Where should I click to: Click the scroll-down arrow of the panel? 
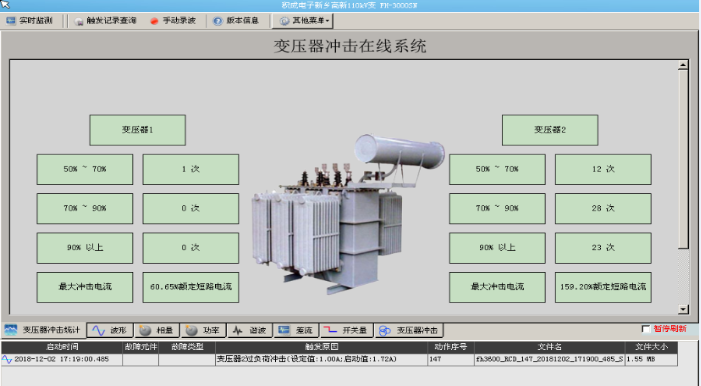(x=683, y=309)
